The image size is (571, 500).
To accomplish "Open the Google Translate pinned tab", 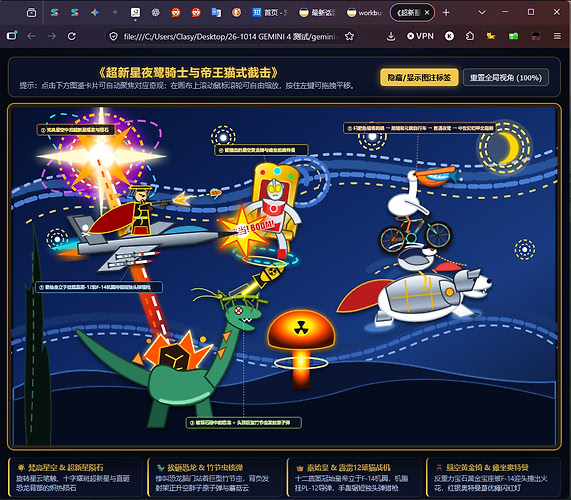I will pyautogui.click(x=216, y=13).
